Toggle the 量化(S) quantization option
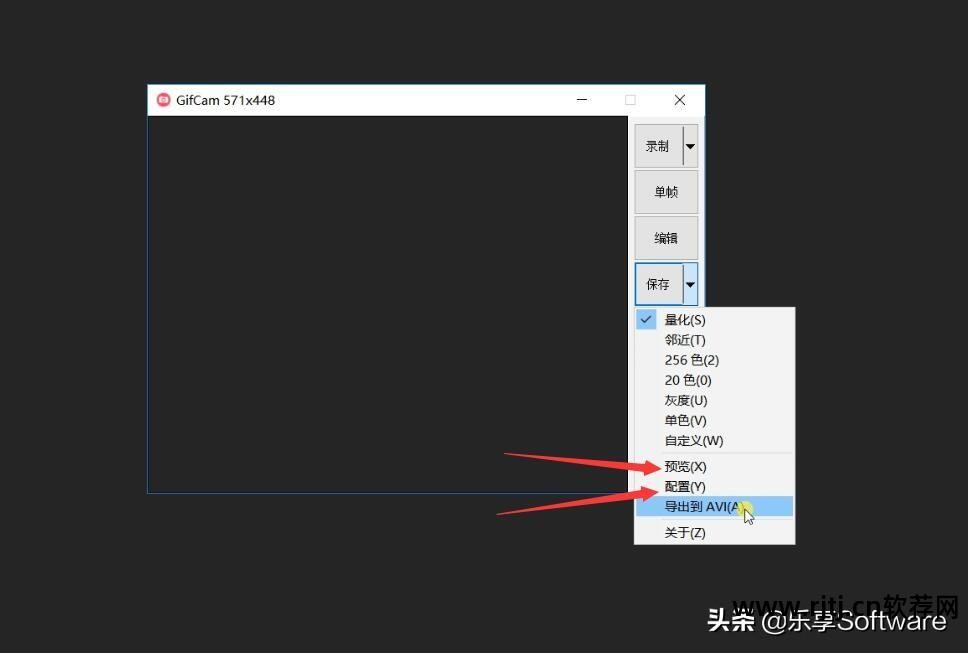968x653 pixels. (x=684, y=319)
